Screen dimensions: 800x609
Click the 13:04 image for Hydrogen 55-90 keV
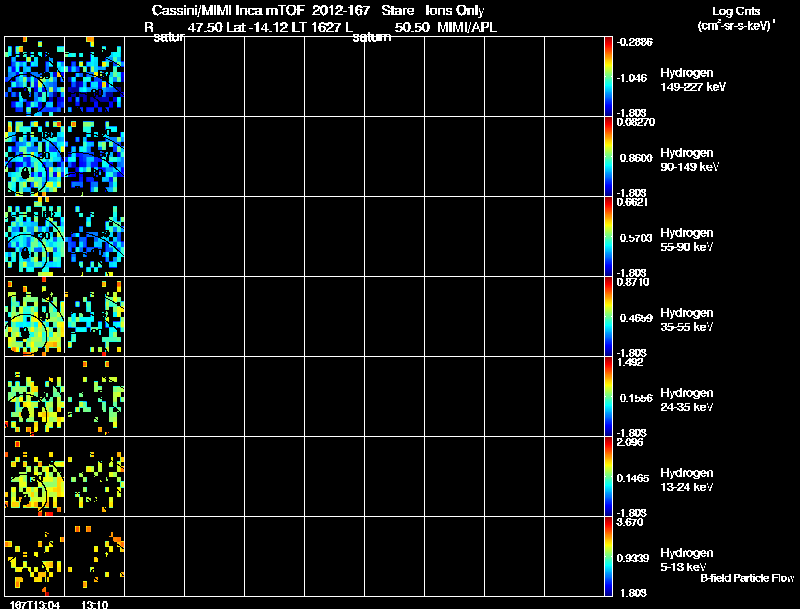(35, 237)
